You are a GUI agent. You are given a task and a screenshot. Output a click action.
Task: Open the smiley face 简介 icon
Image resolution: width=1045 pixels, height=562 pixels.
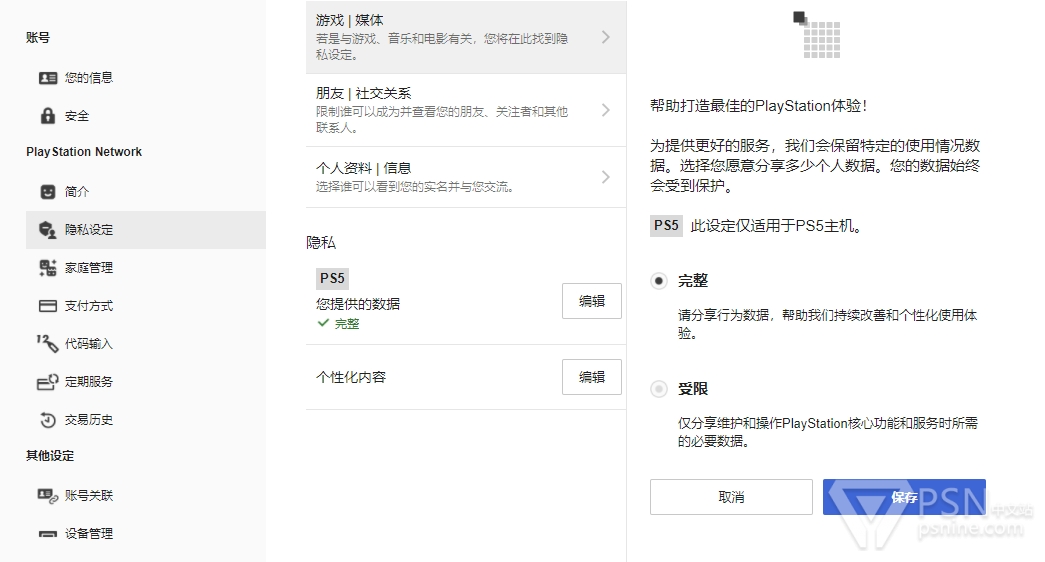48,192
